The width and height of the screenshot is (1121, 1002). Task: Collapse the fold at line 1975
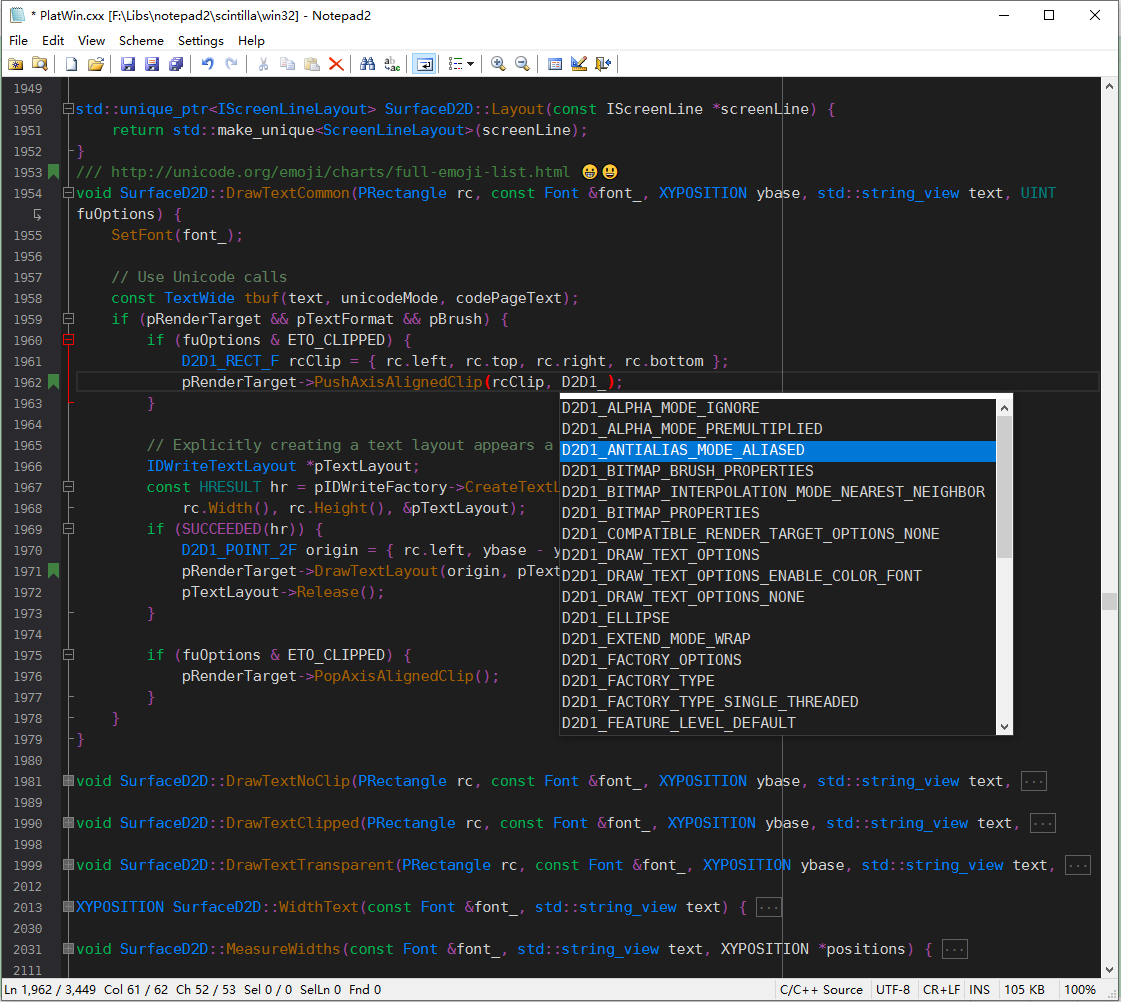pyautogui.click(x=69, y=655)
